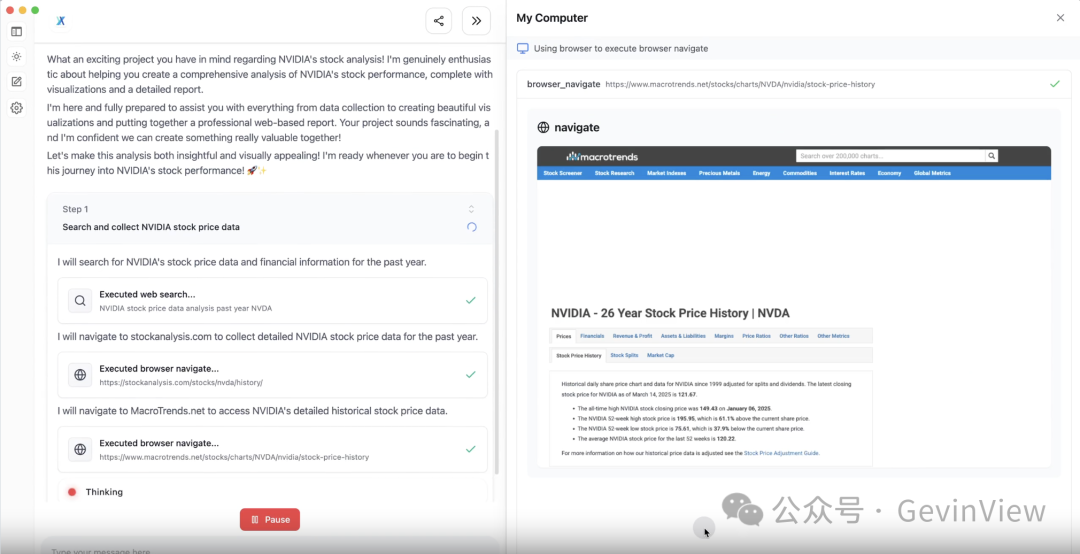Select the Price Ratios tab
1080x554 pixels.
[x=756, y=336]
